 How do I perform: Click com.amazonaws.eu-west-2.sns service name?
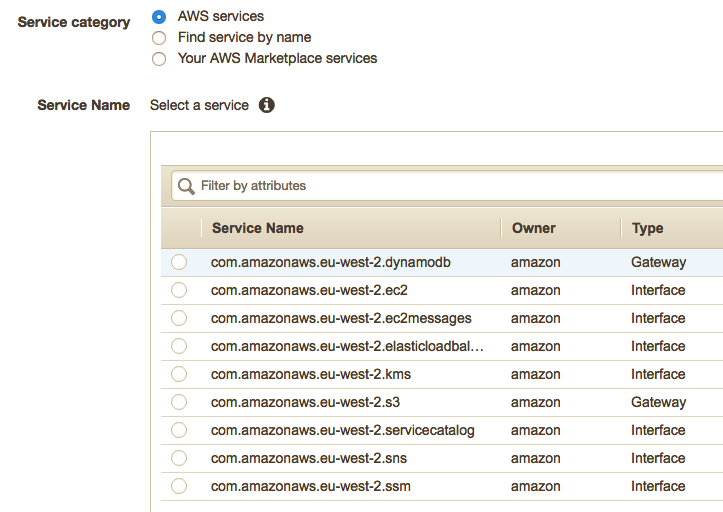[x=309, y=458]
